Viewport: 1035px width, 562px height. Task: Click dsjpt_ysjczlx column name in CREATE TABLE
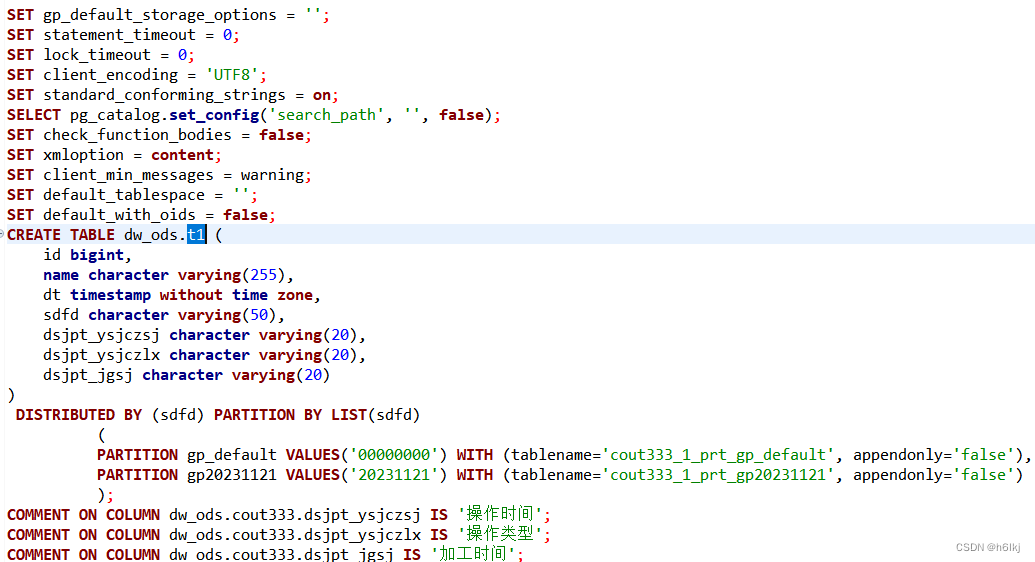pyautogui.click(x=101, y=355)
